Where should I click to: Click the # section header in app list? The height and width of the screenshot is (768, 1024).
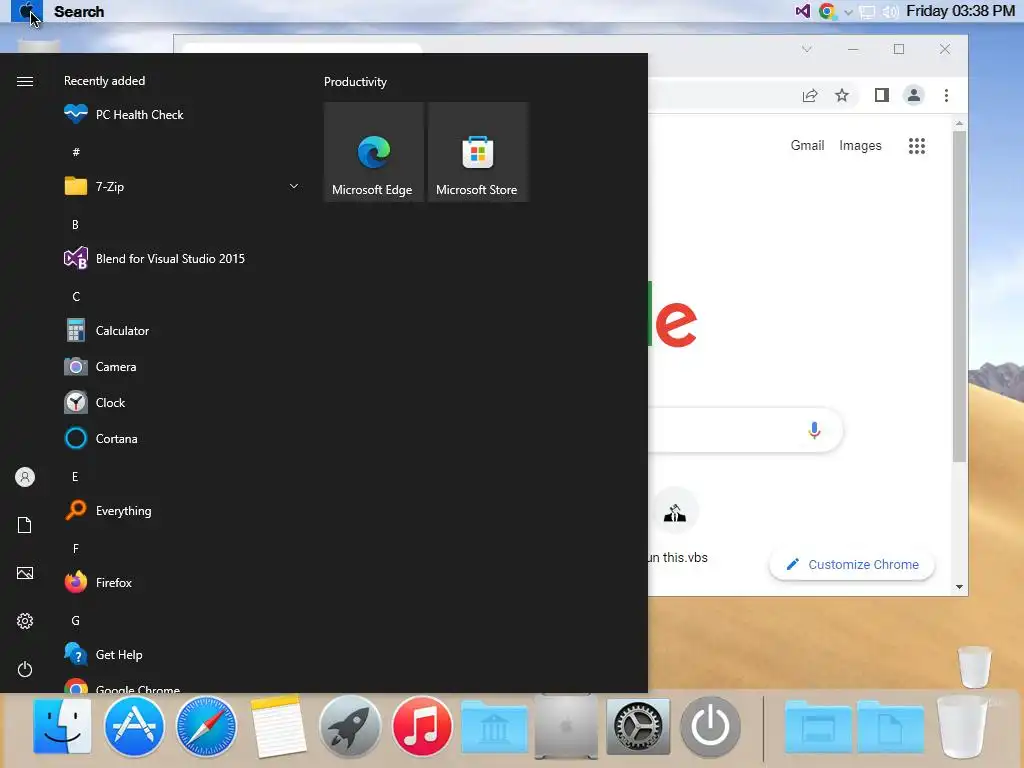[76, 152]
